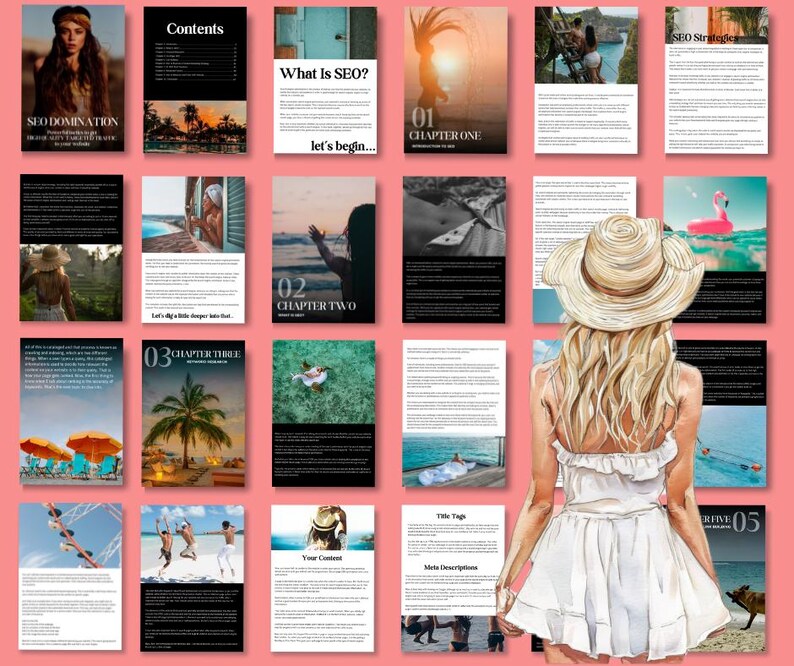Open the '02 Chapter Two' page thumbnail
The height and width of the screenshot is (666, 794).
(x=324, y=249)
